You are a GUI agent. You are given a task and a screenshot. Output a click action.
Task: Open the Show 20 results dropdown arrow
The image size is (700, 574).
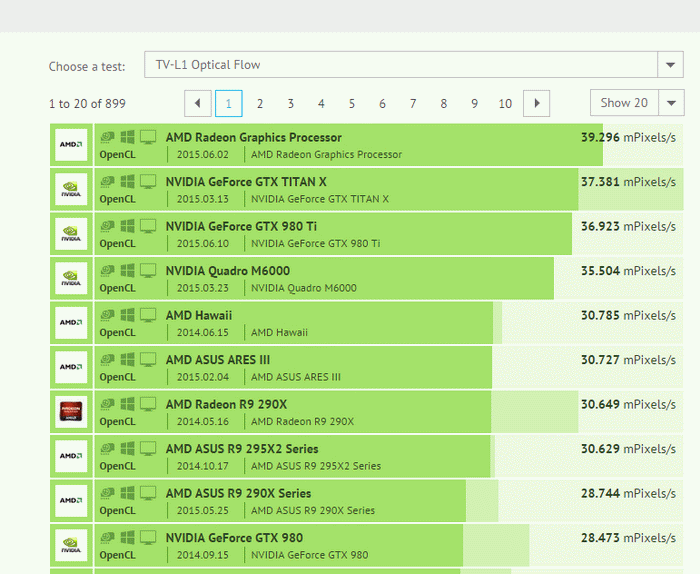click(x=671, y=103)
